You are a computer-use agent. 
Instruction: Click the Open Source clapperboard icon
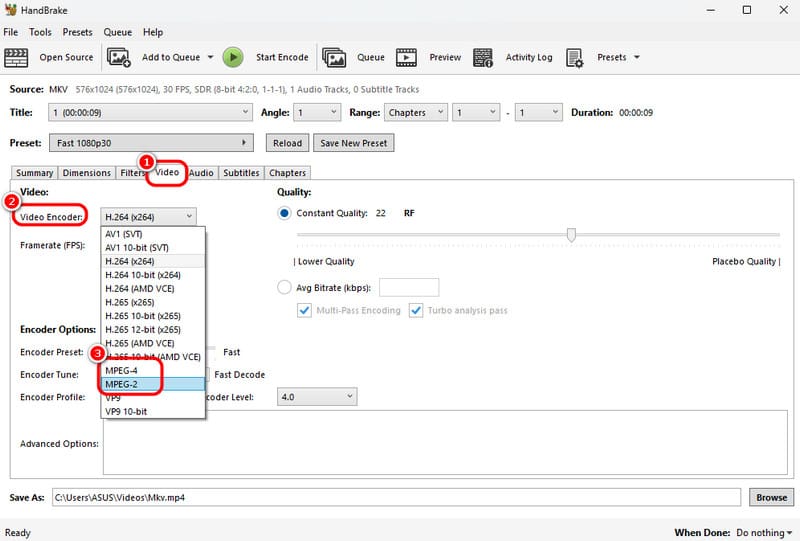tap(16, 58)
